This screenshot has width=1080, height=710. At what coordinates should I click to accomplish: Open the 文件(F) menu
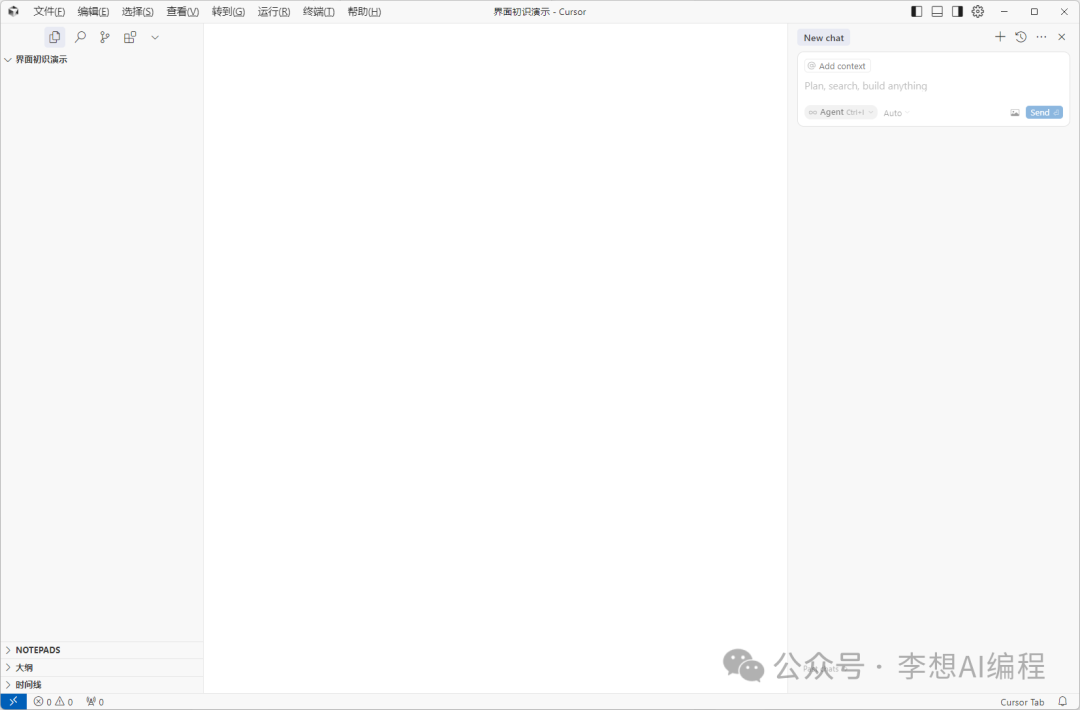49,12
